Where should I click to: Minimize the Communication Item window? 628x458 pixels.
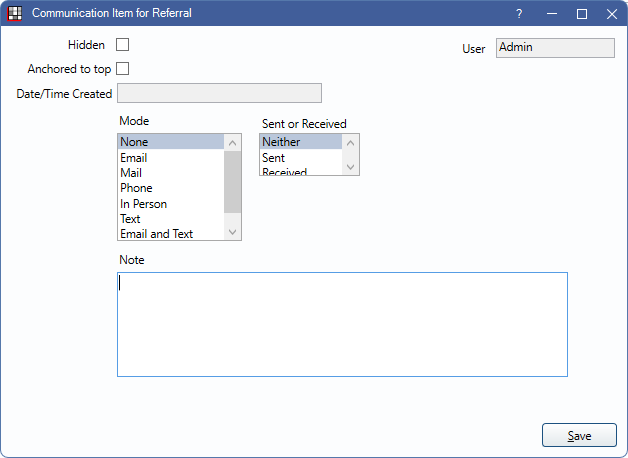coord(551,14)
